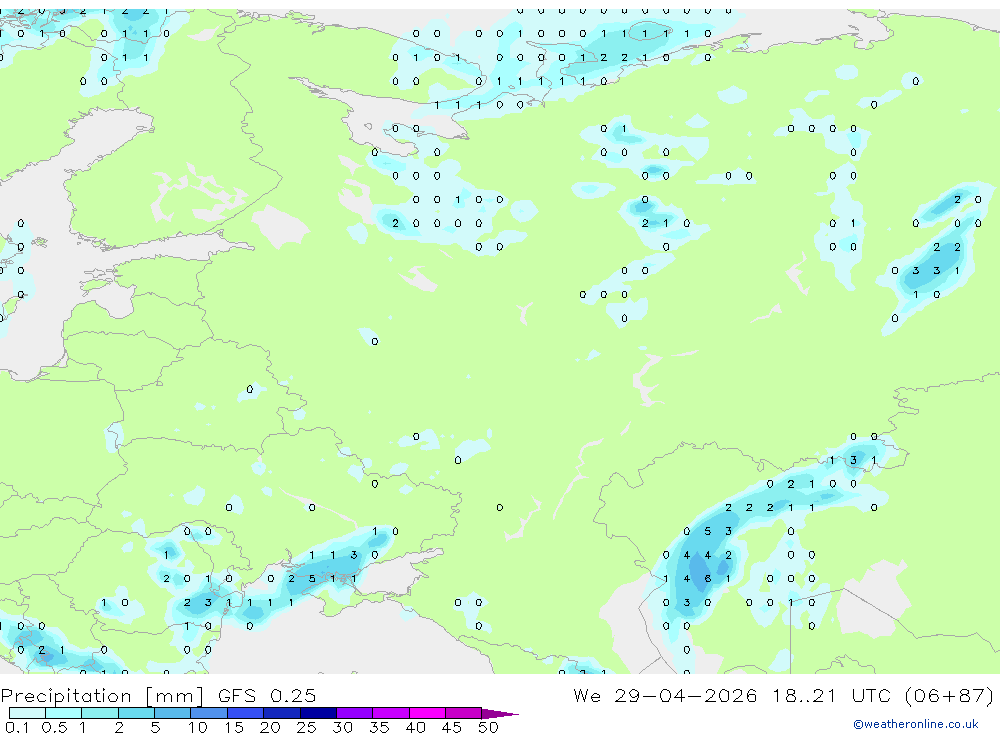Select the 5–10 mm legend color box
The image size is (1000, 733).
pyautogui.click(x=172, y=713)
